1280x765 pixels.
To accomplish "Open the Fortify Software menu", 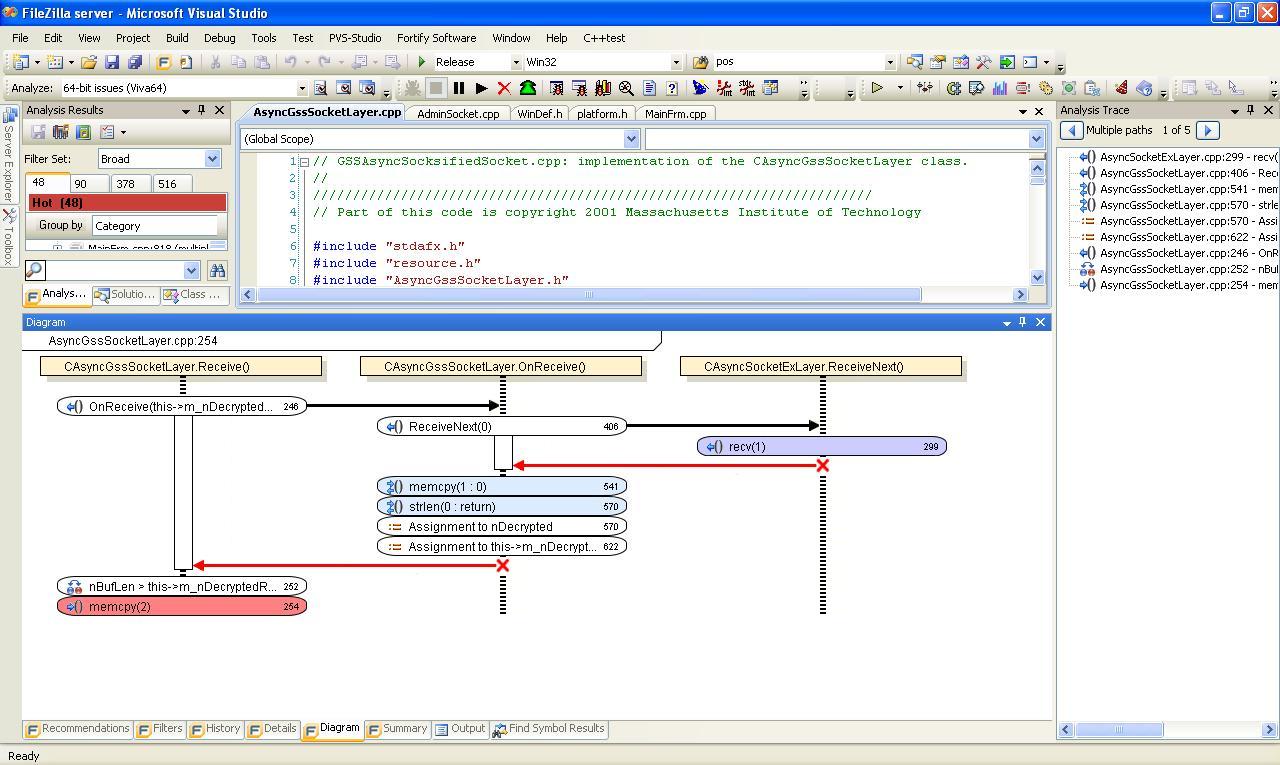I will coord(437,38).
